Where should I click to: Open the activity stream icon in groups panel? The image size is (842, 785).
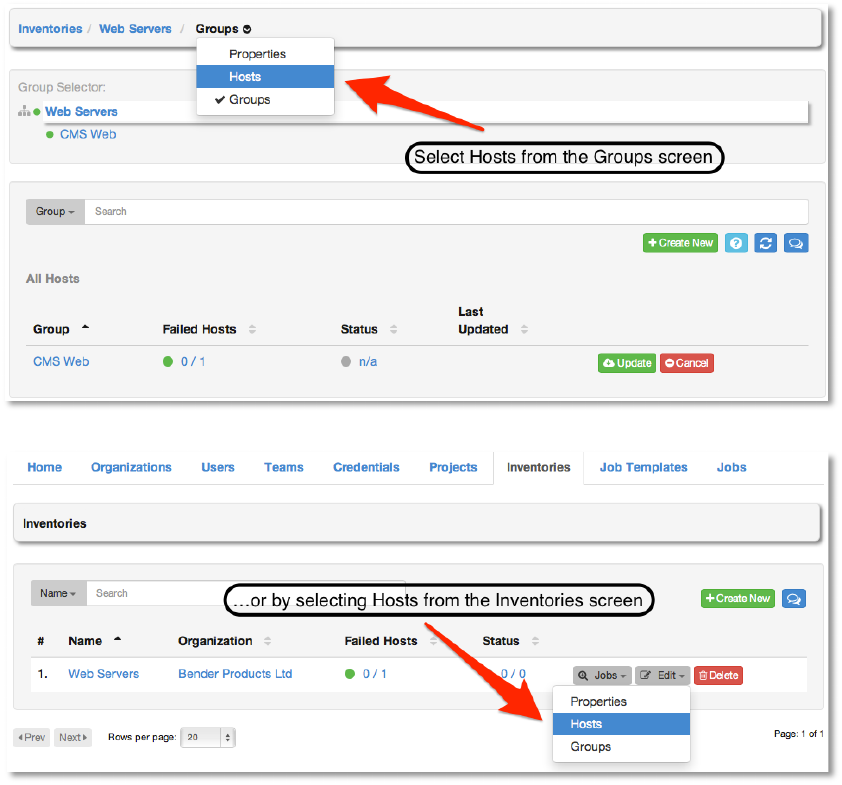[x=796, y=243]
